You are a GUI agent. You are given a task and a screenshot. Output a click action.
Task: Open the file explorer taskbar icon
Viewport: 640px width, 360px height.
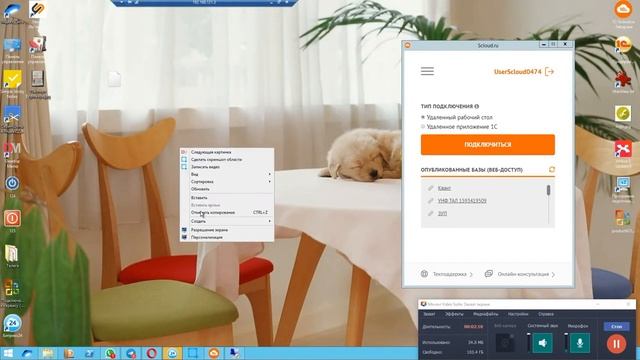pos(47,353)
